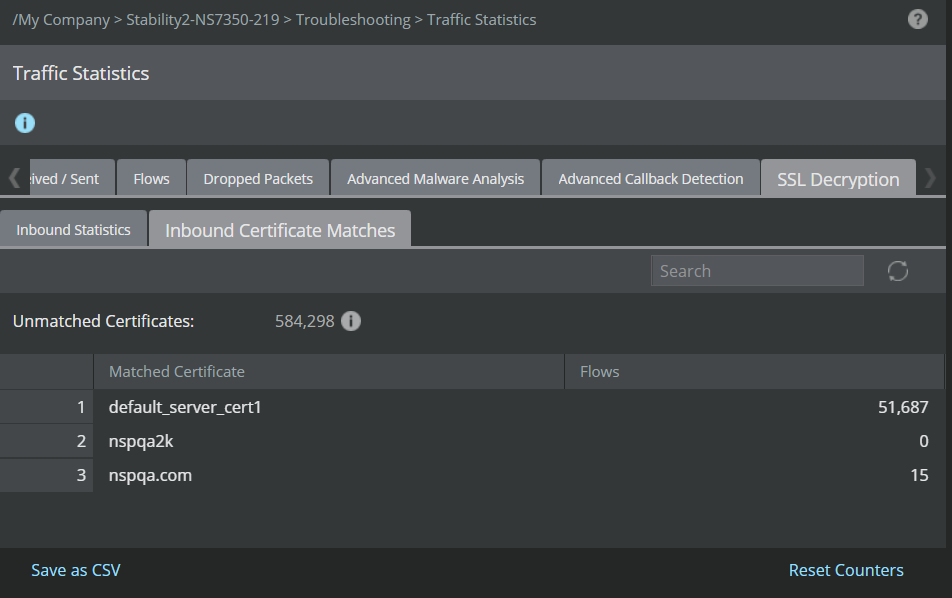The image size is (952, 598).
Task: Click Troubleshooting in the breadcrumb
Action: [353, 19]
